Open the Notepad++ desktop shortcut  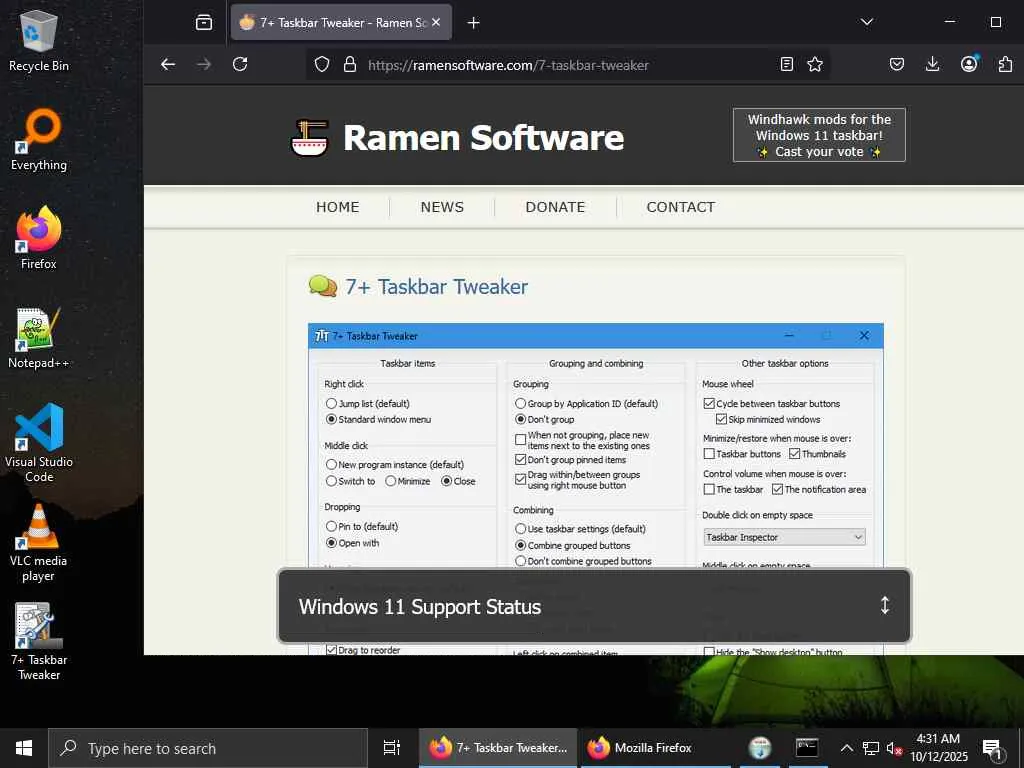pos(39,338)
